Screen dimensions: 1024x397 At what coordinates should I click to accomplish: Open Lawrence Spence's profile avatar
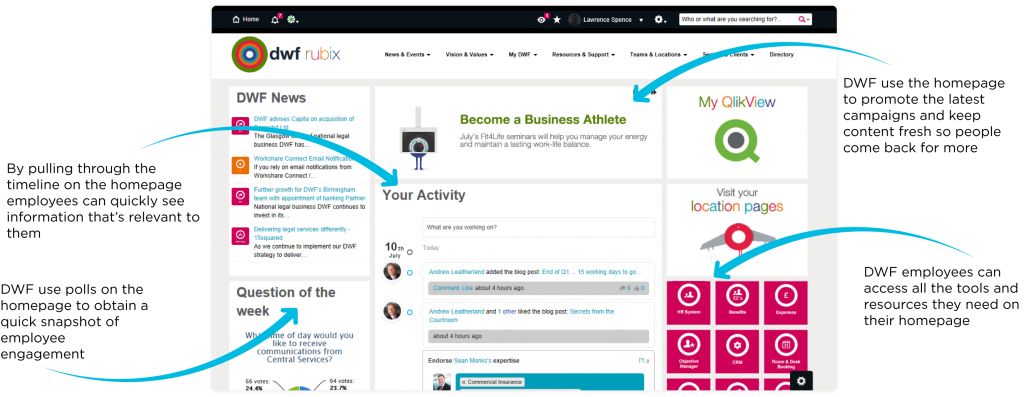pos(575,20)
